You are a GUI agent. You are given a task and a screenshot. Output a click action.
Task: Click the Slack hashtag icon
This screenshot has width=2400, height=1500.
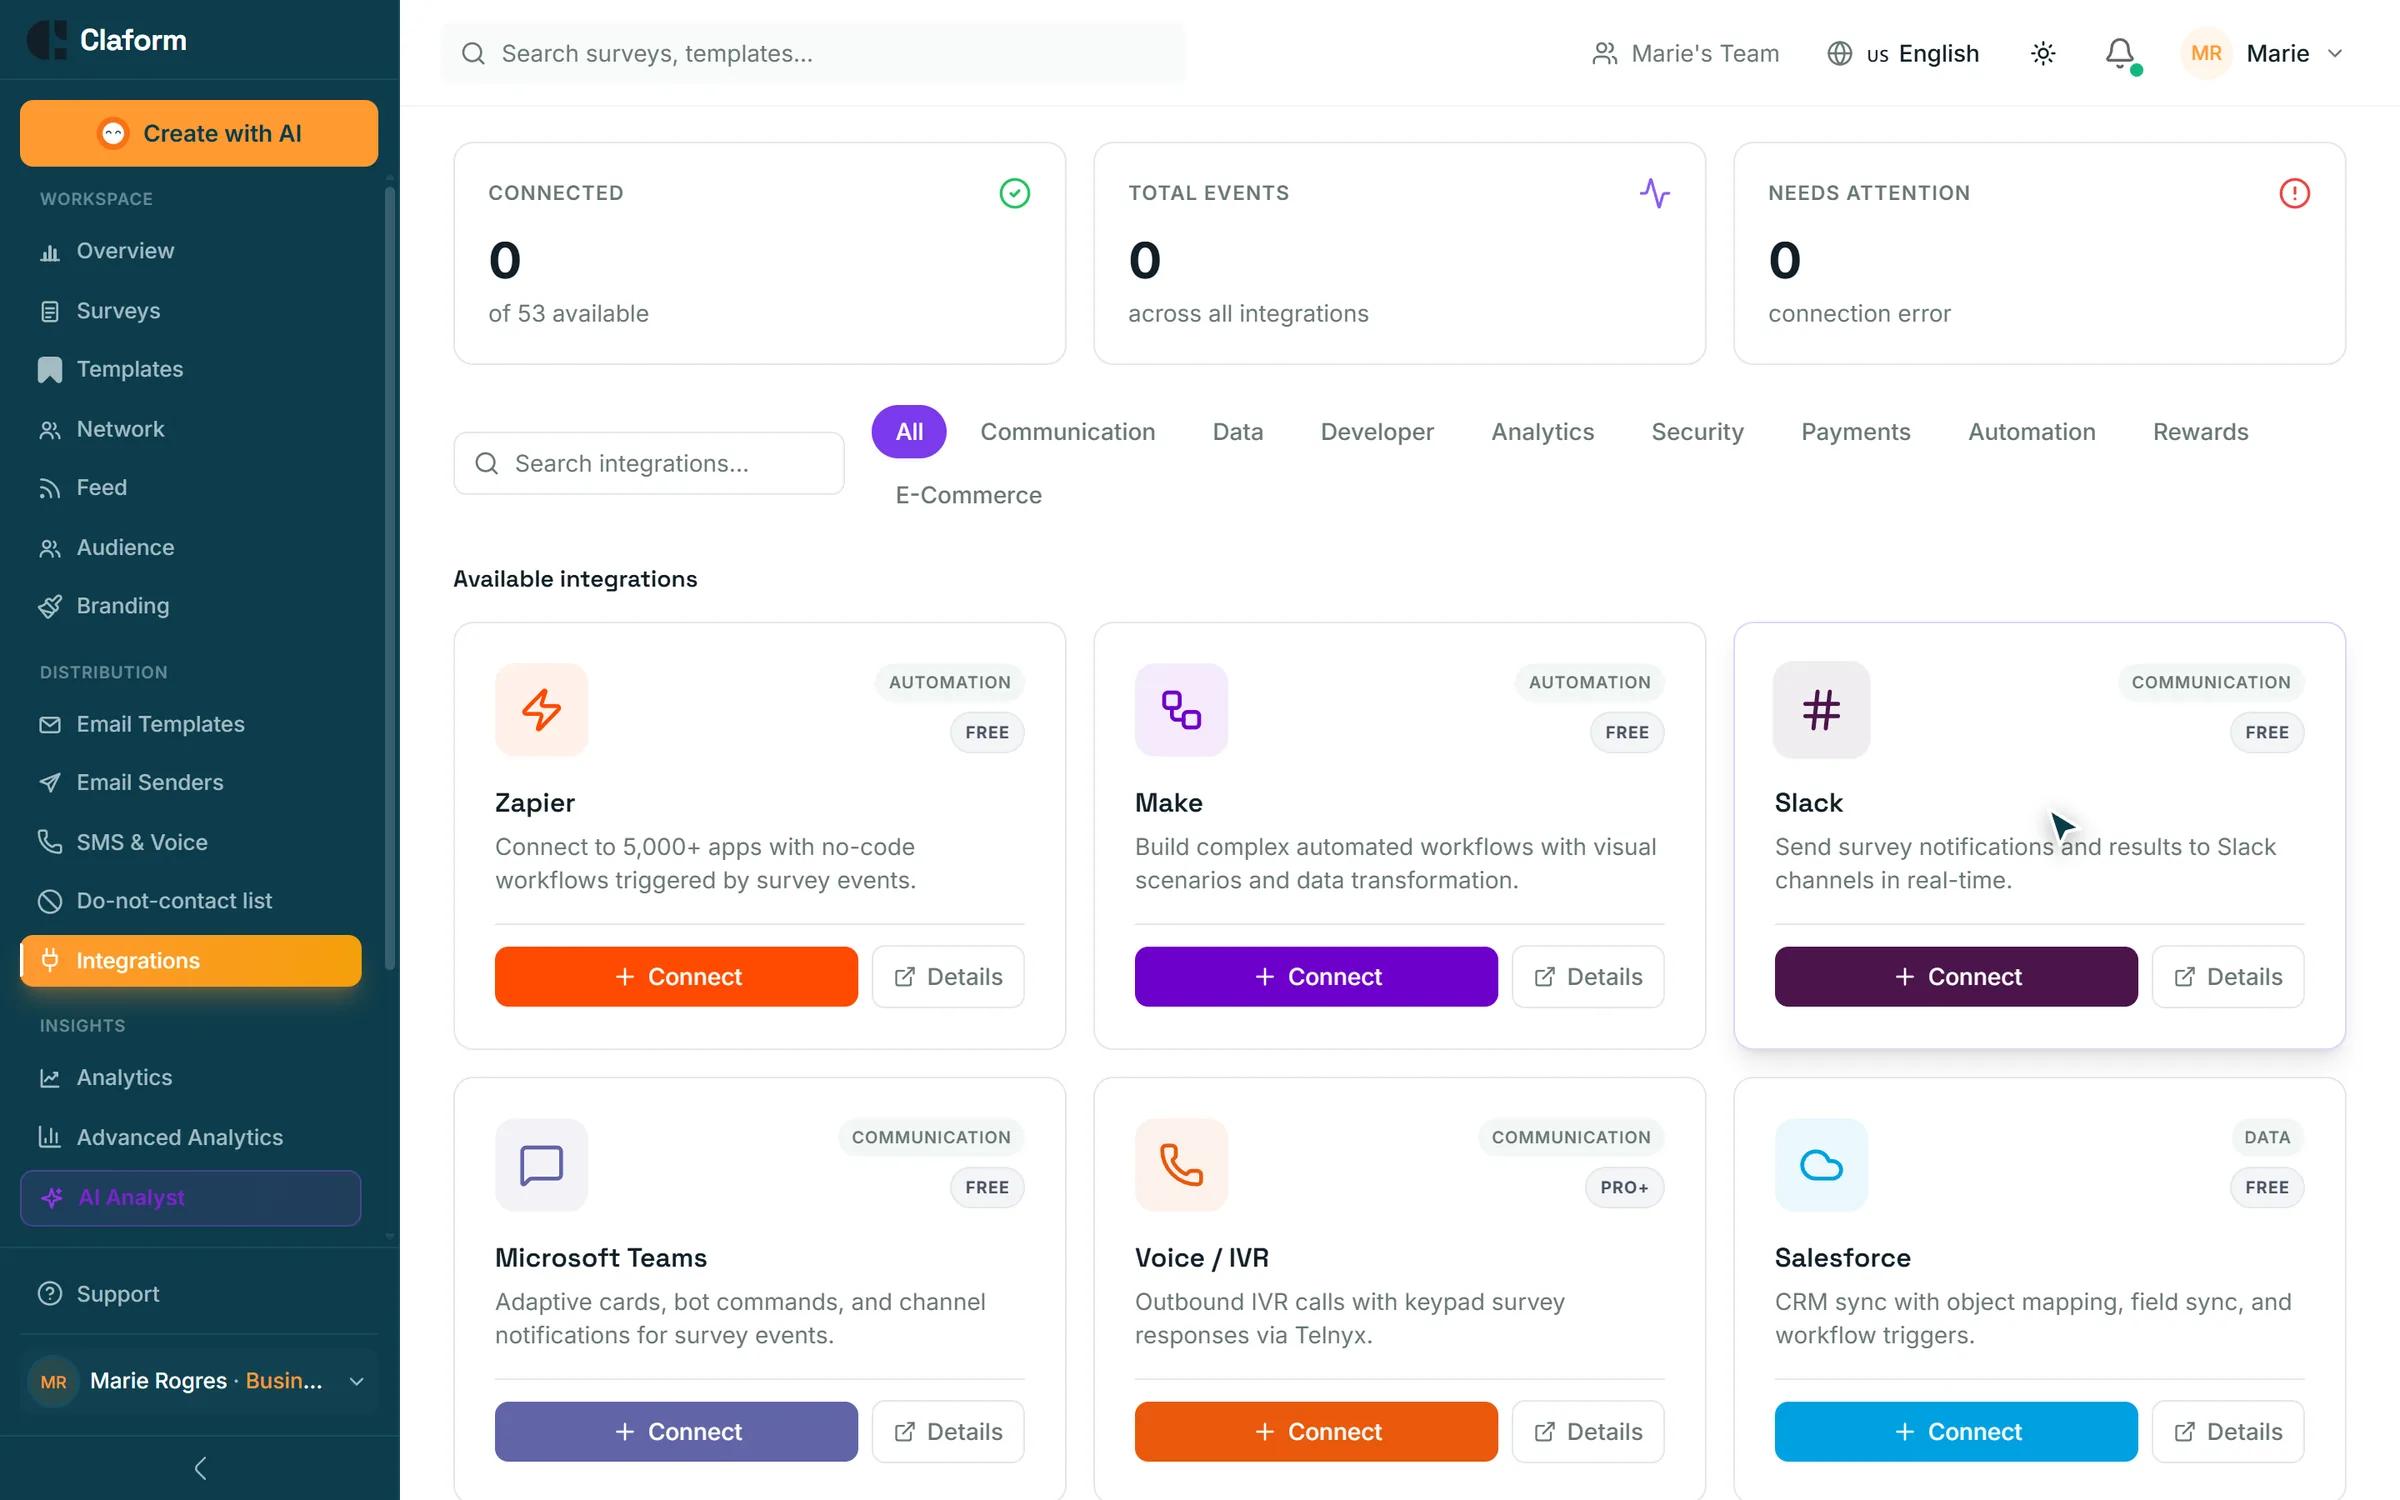pos(1821,709)
